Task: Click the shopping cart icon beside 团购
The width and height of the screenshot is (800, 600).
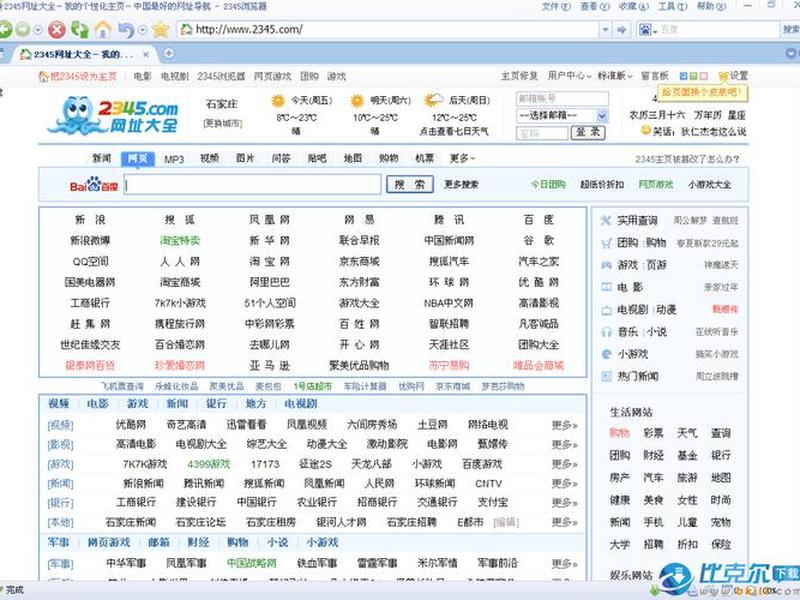Action: (606, 243)
